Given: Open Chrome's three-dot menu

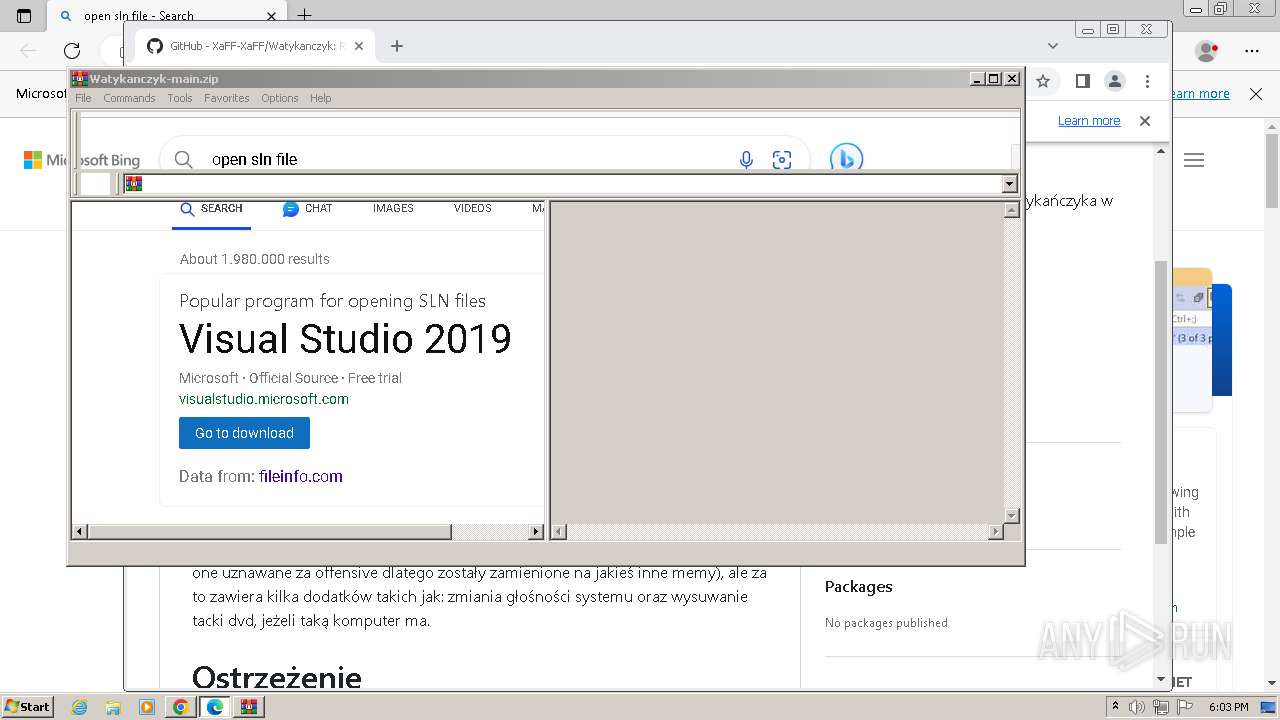Looking at the screenshot, I should point(1147,81).
